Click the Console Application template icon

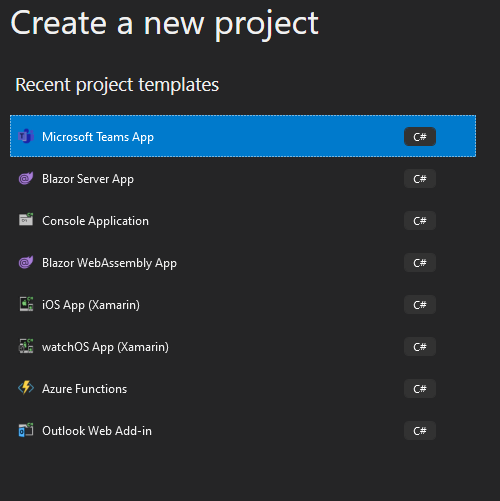click(x=26, y=220)
